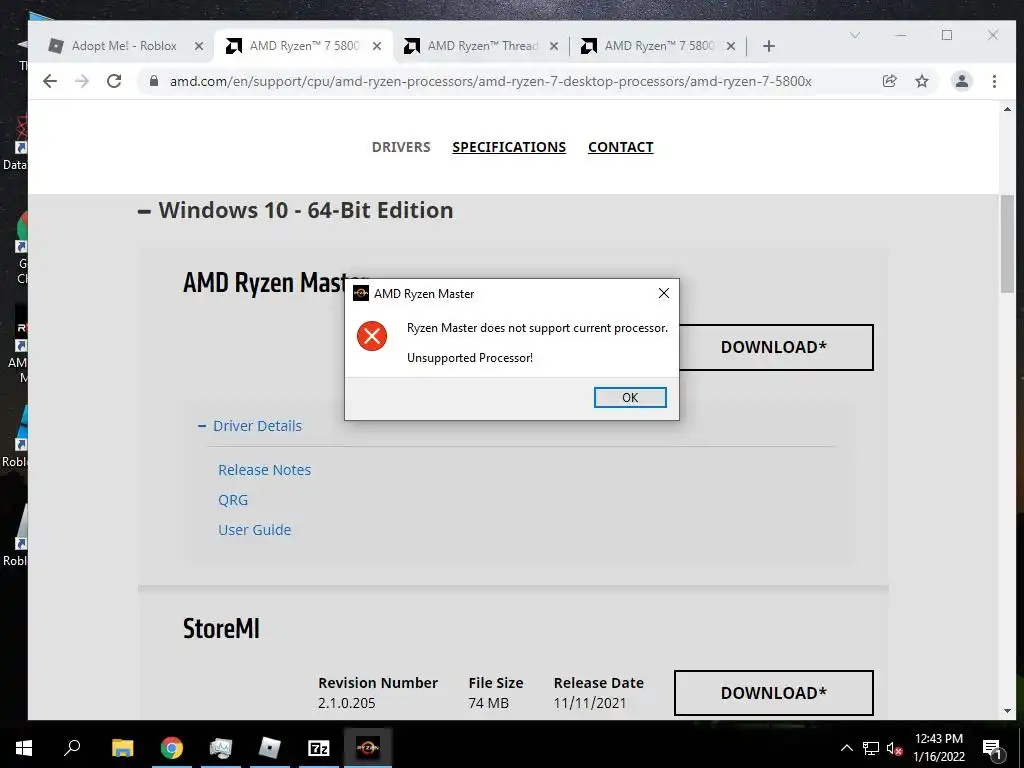Click StoreMI revision number 2.1.0.205

[x=347, y=703]
